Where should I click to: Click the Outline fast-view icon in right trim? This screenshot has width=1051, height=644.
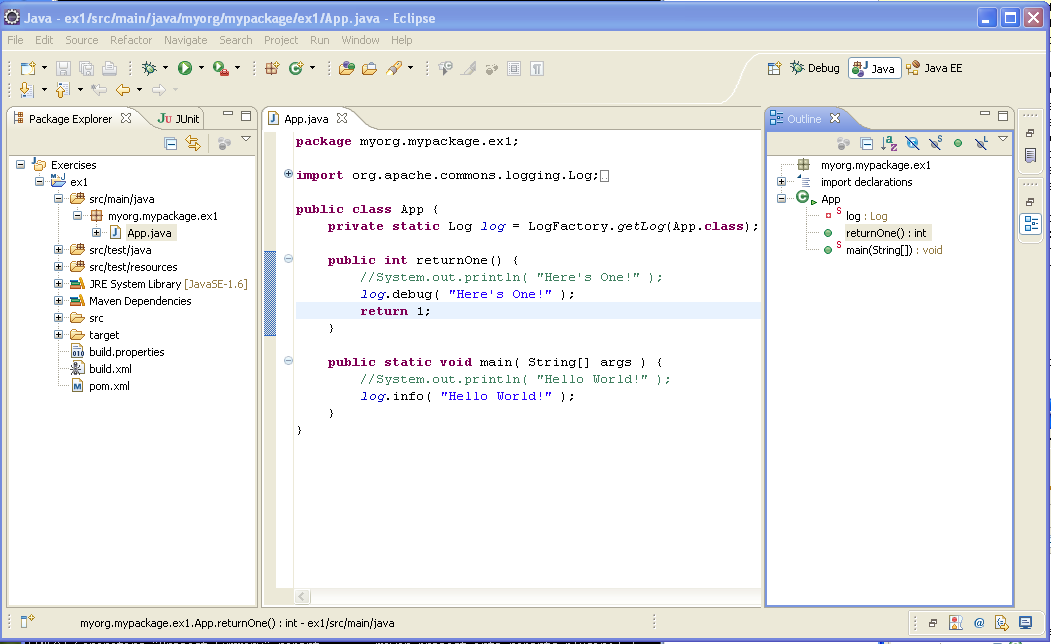pyautogui.click(x=1031, y=224)
